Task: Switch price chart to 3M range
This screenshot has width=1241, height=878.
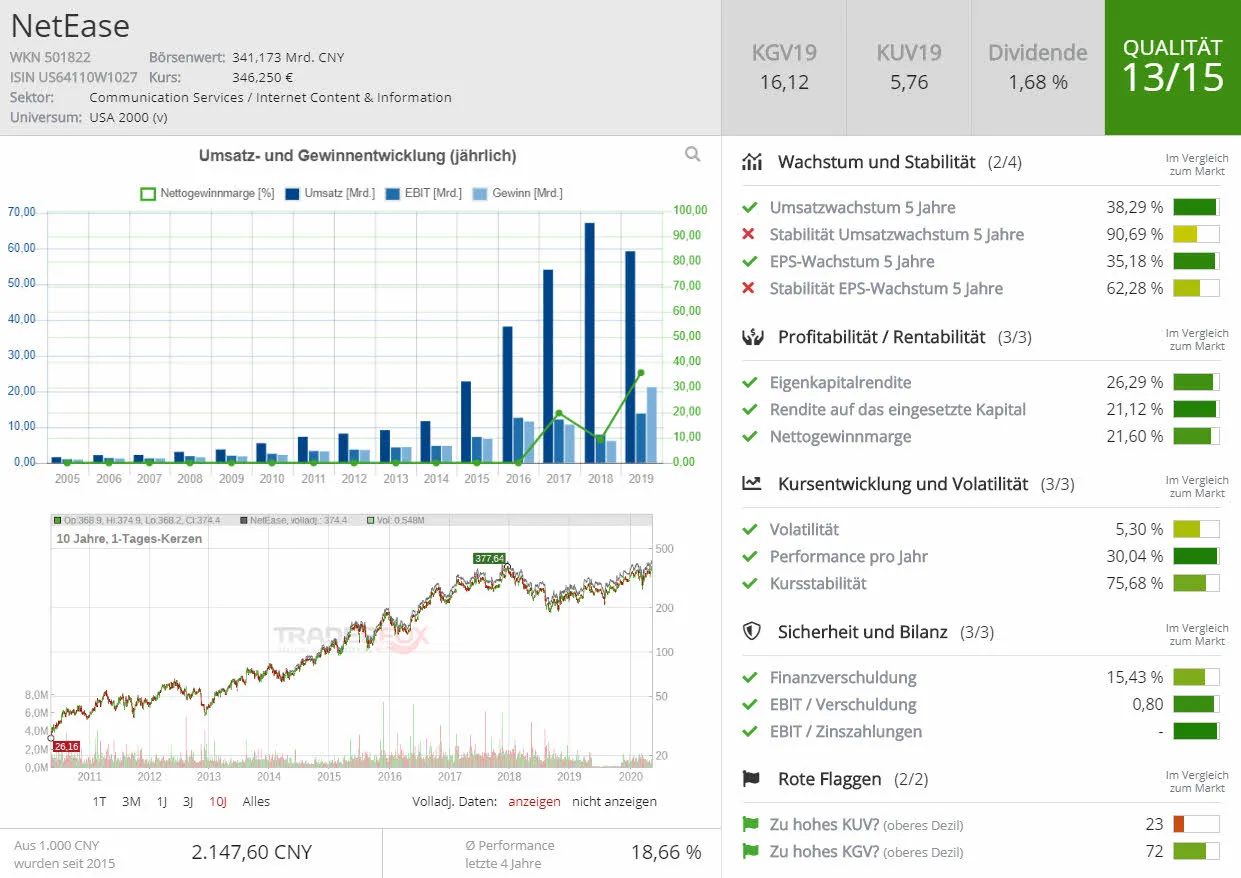Action: (x=131, y=802)
